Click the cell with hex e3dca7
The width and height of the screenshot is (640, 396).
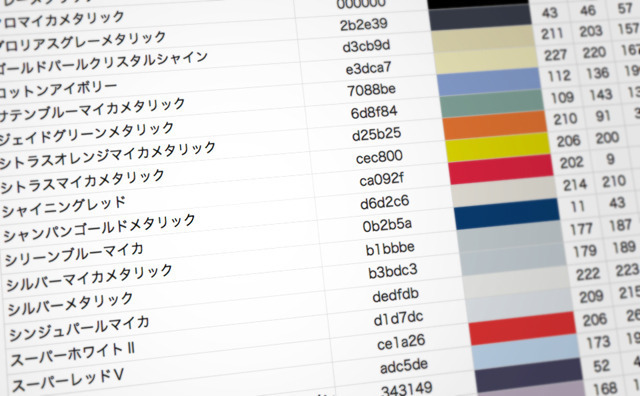tap(369, 68)
